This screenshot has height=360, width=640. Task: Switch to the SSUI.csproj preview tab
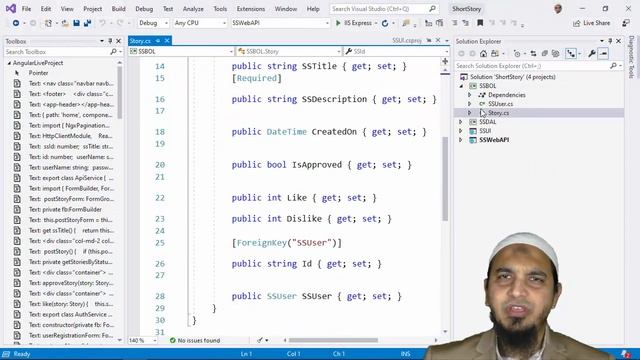point(407,40)
